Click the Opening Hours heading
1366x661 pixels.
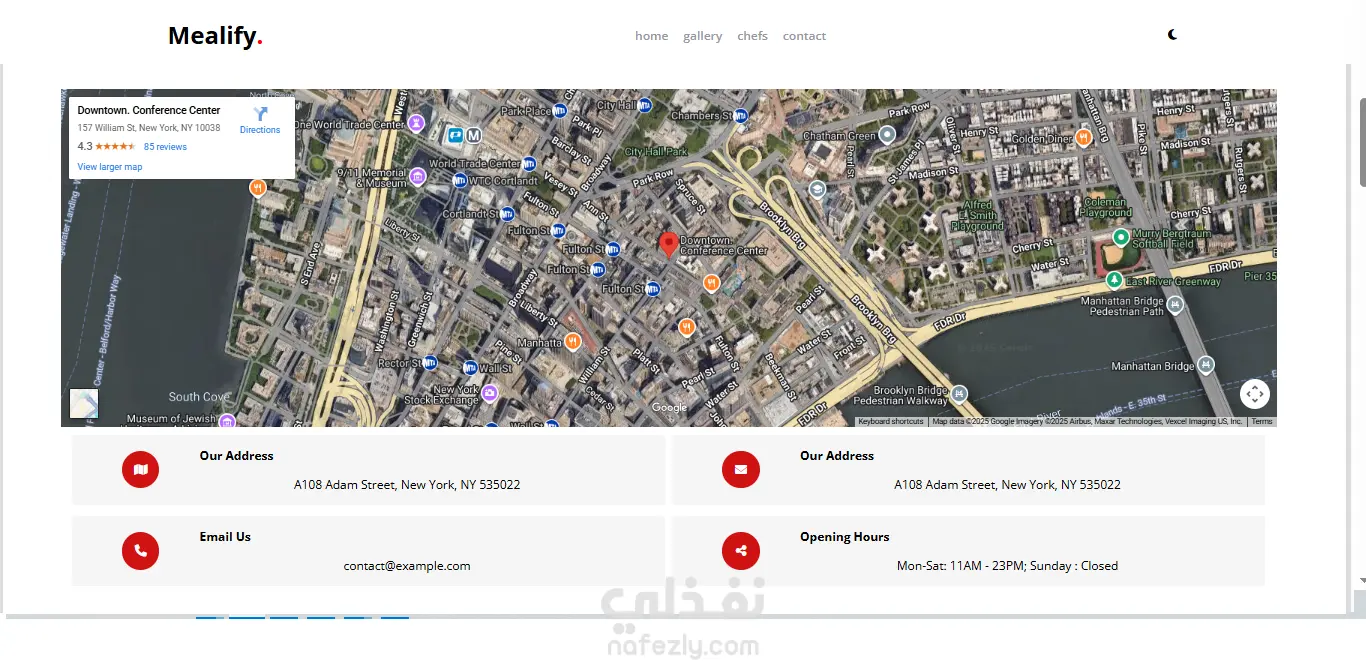[x=844, y=537]
